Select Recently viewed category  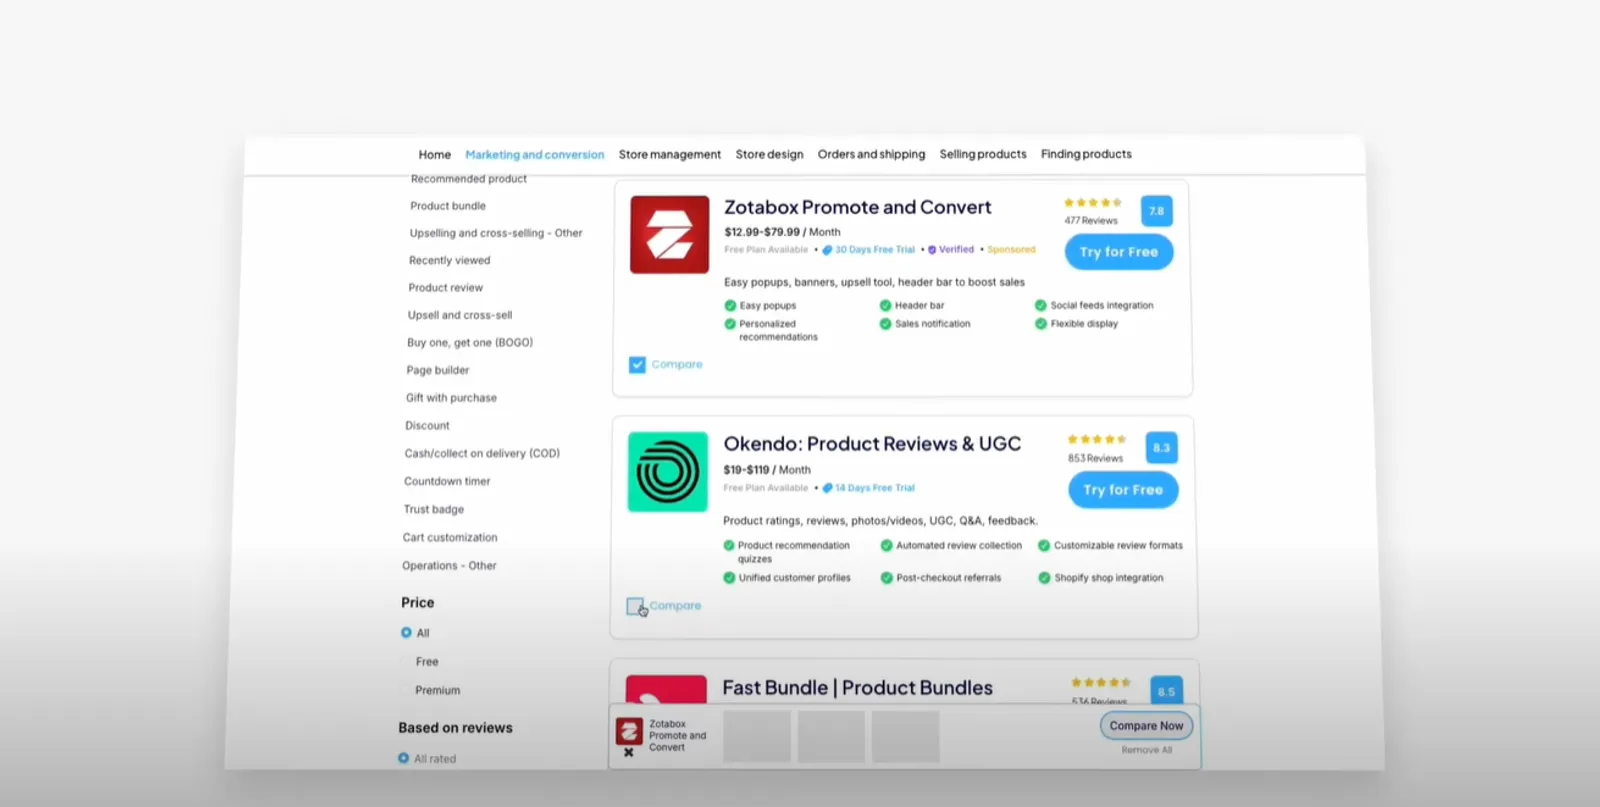click(x=450, y=261)
